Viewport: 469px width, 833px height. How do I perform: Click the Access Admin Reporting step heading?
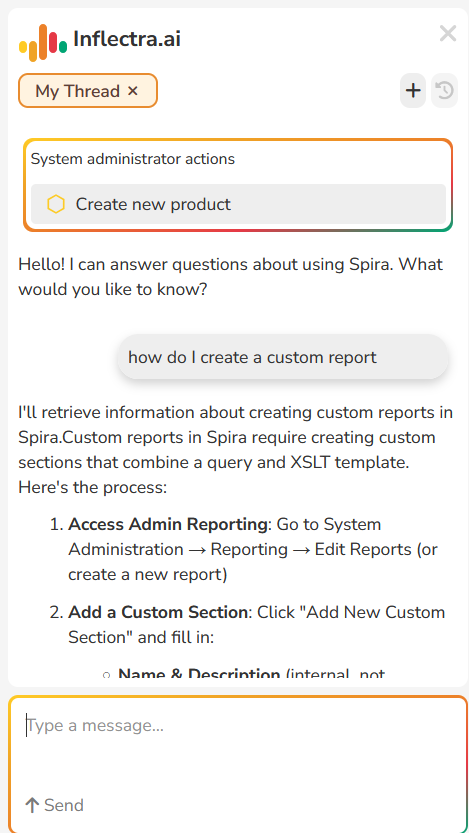tap(168, 524)
